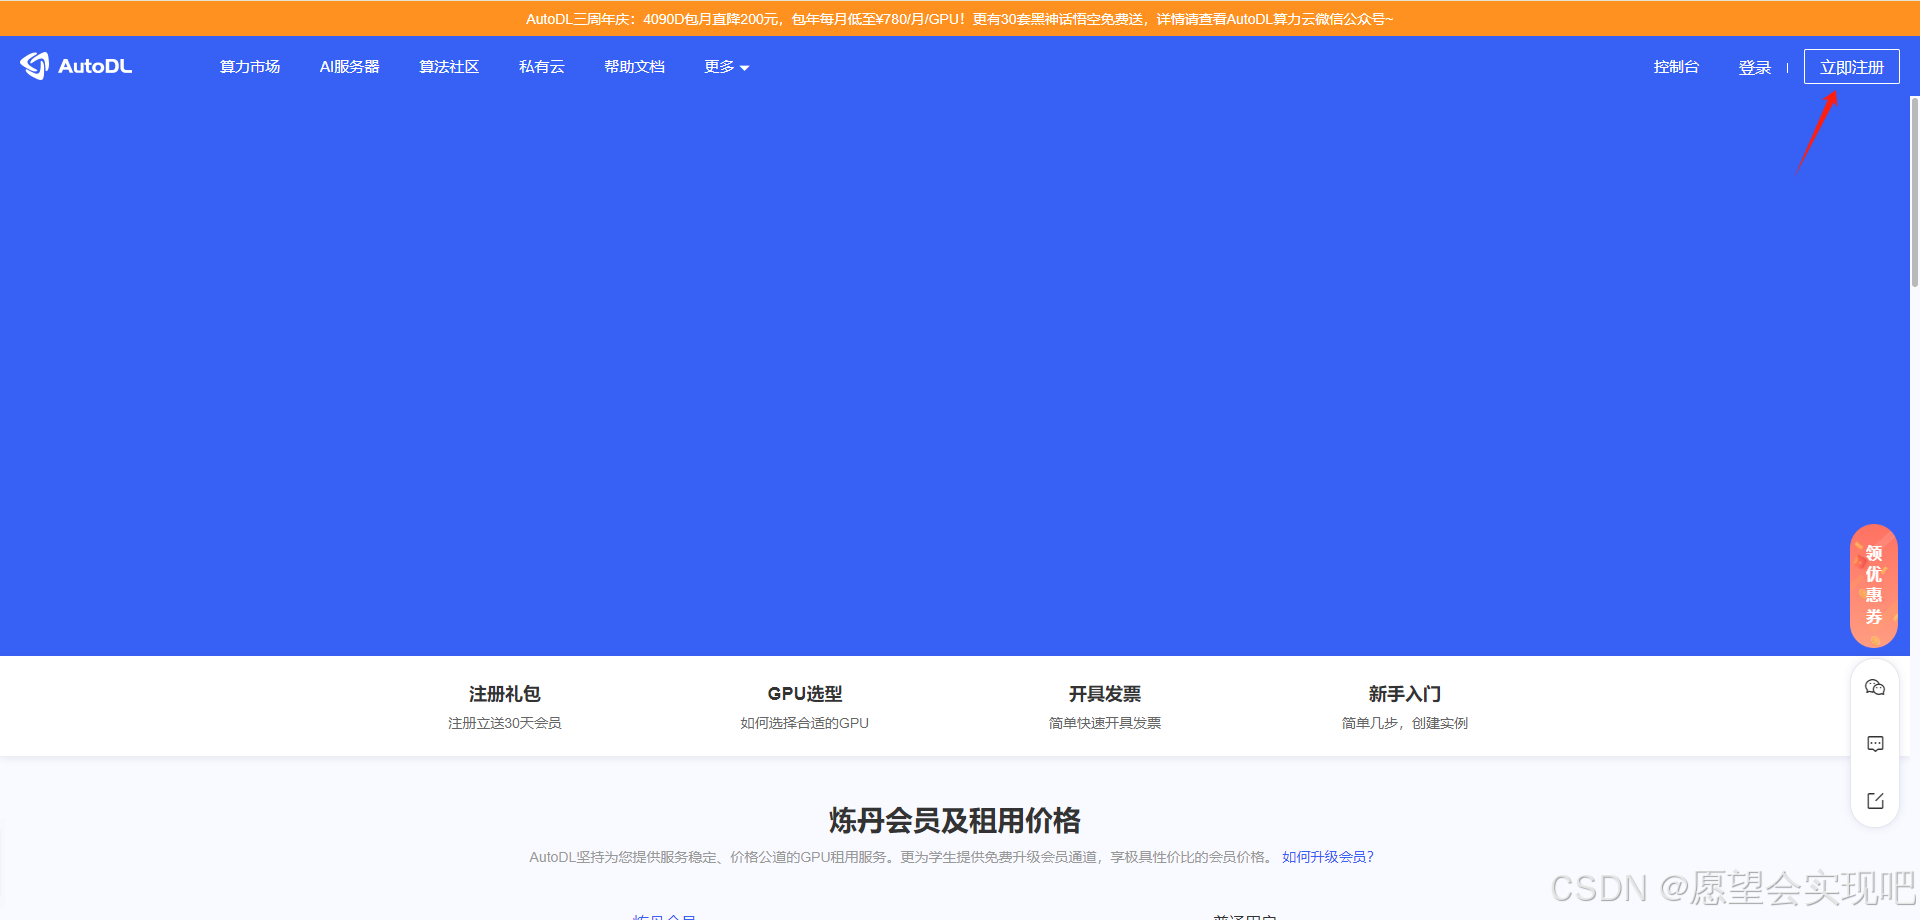
Task: Open the 开具发票 invoice card
Action: click(x=1104, y=706)
